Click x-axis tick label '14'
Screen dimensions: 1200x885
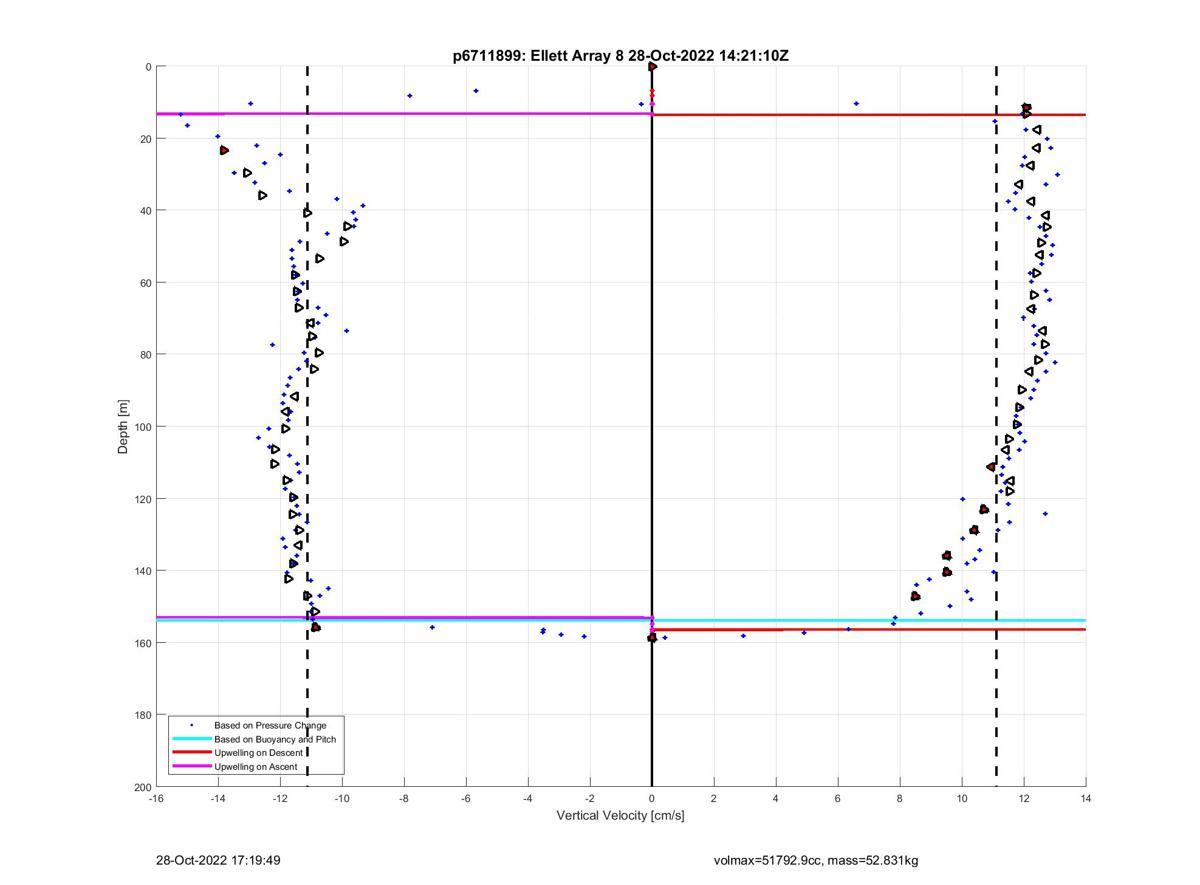pos(1086,798)
